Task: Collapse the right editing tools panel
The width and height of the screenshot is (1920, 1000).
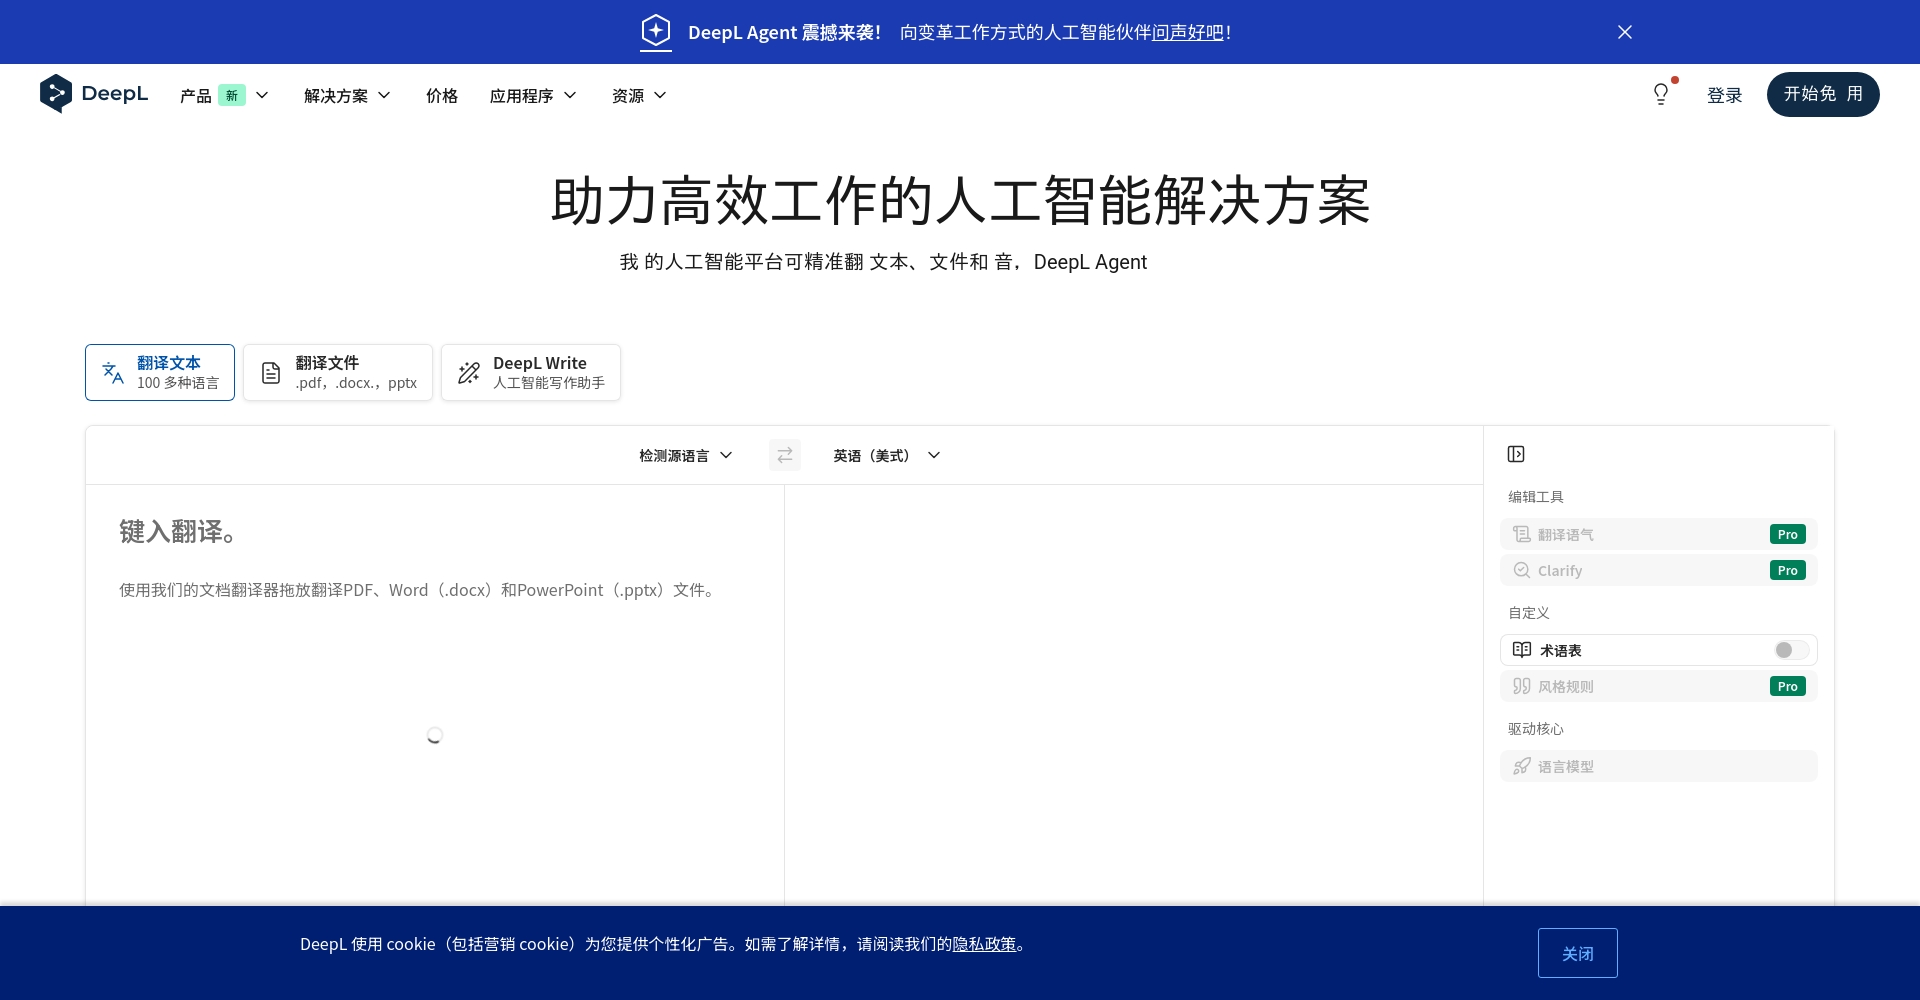Action: click(1516, 454)
